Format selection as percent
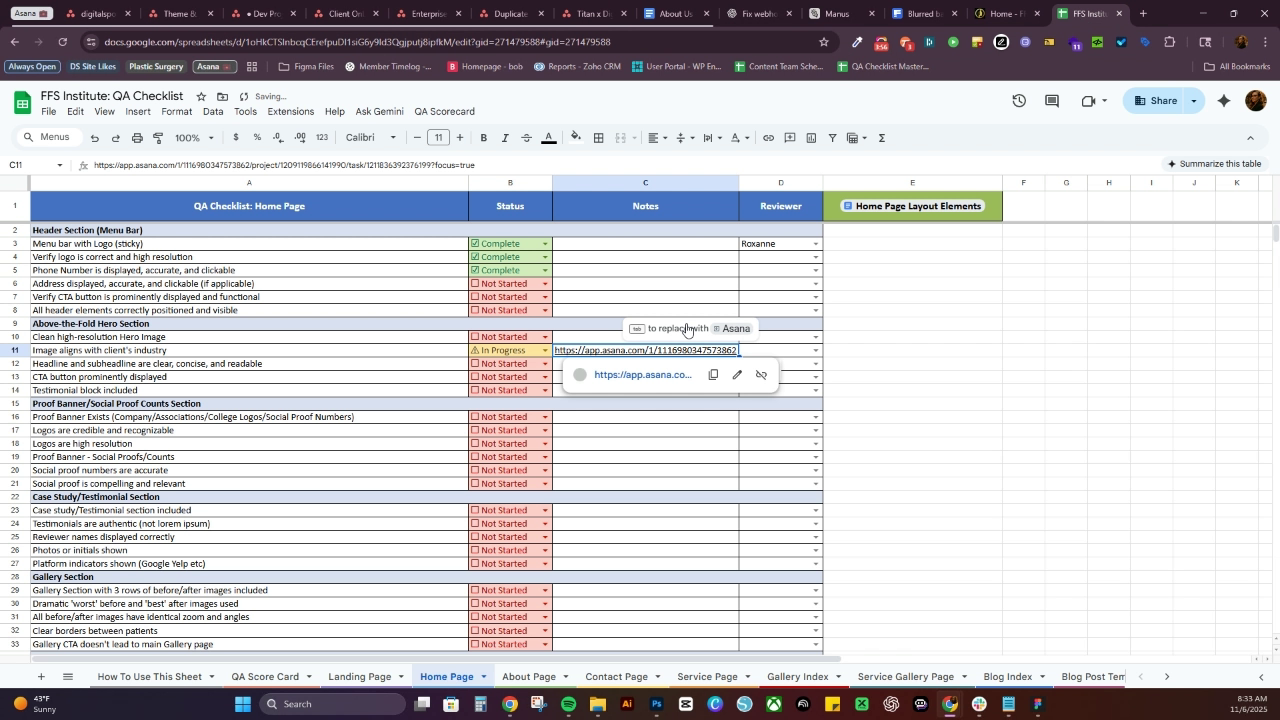Viewport: 1280px width, 720px height. point(257,138)
